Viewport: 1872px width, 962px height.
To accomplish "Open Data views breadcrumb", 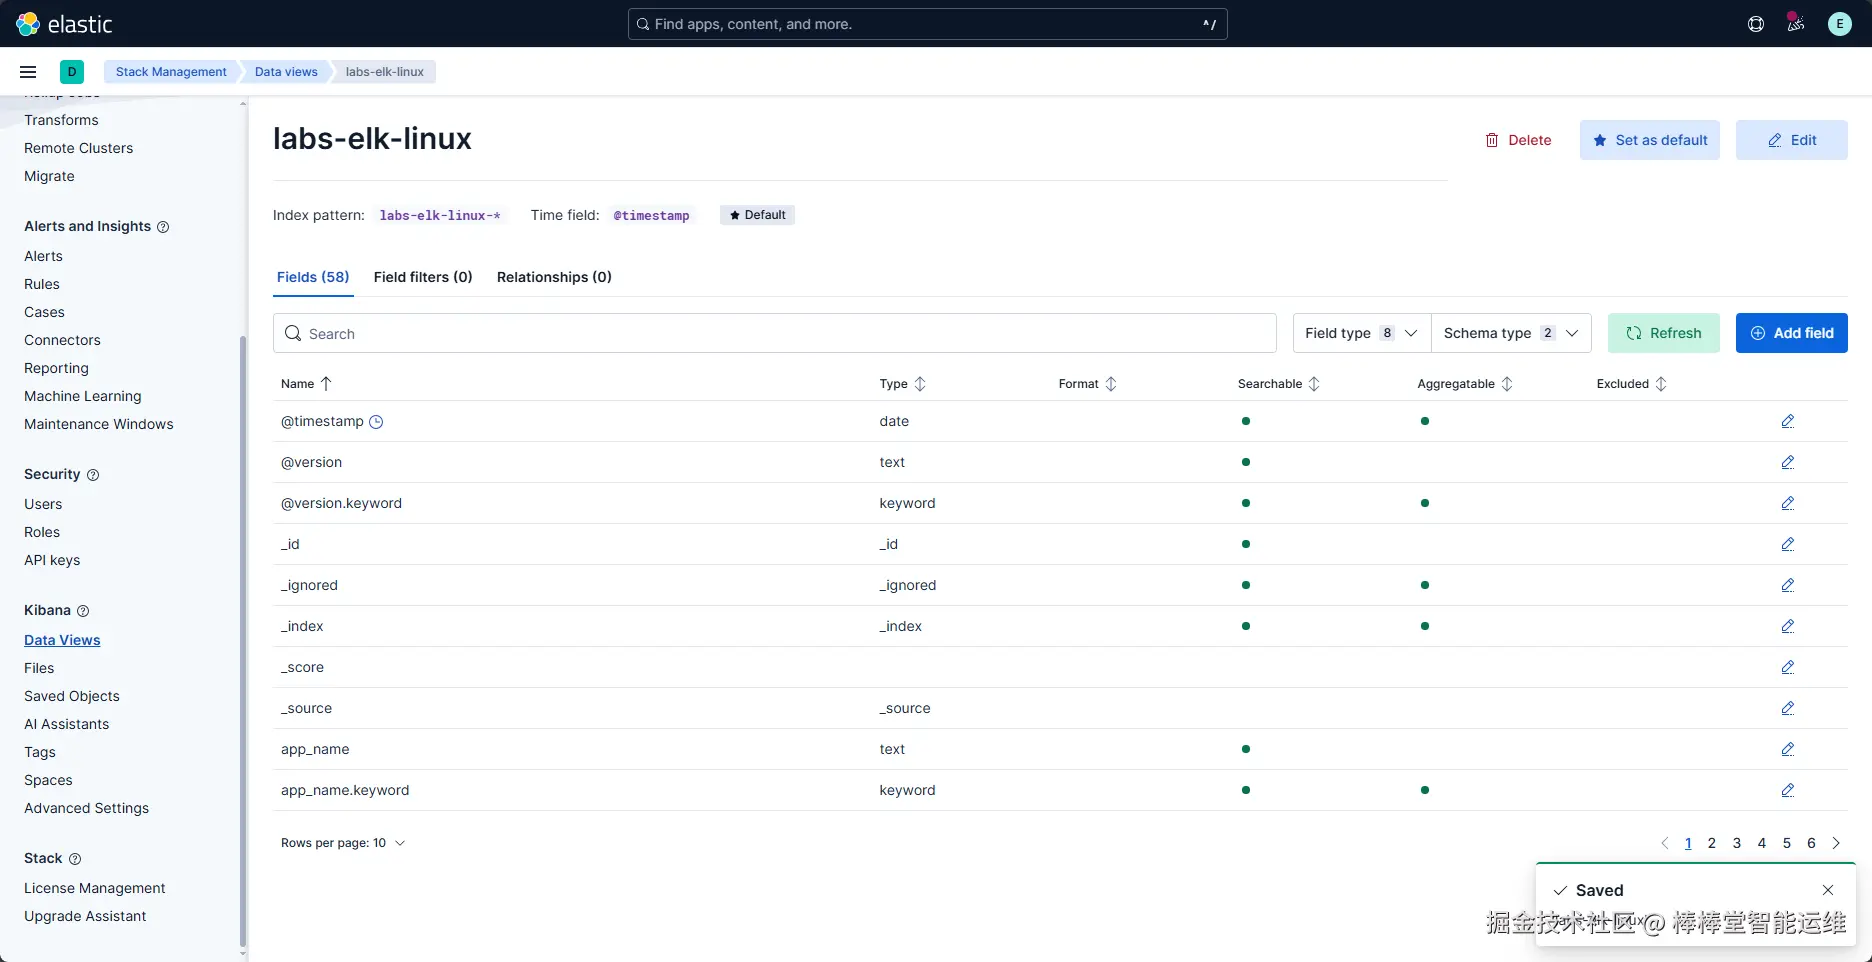I will click(x=286, y=72).
